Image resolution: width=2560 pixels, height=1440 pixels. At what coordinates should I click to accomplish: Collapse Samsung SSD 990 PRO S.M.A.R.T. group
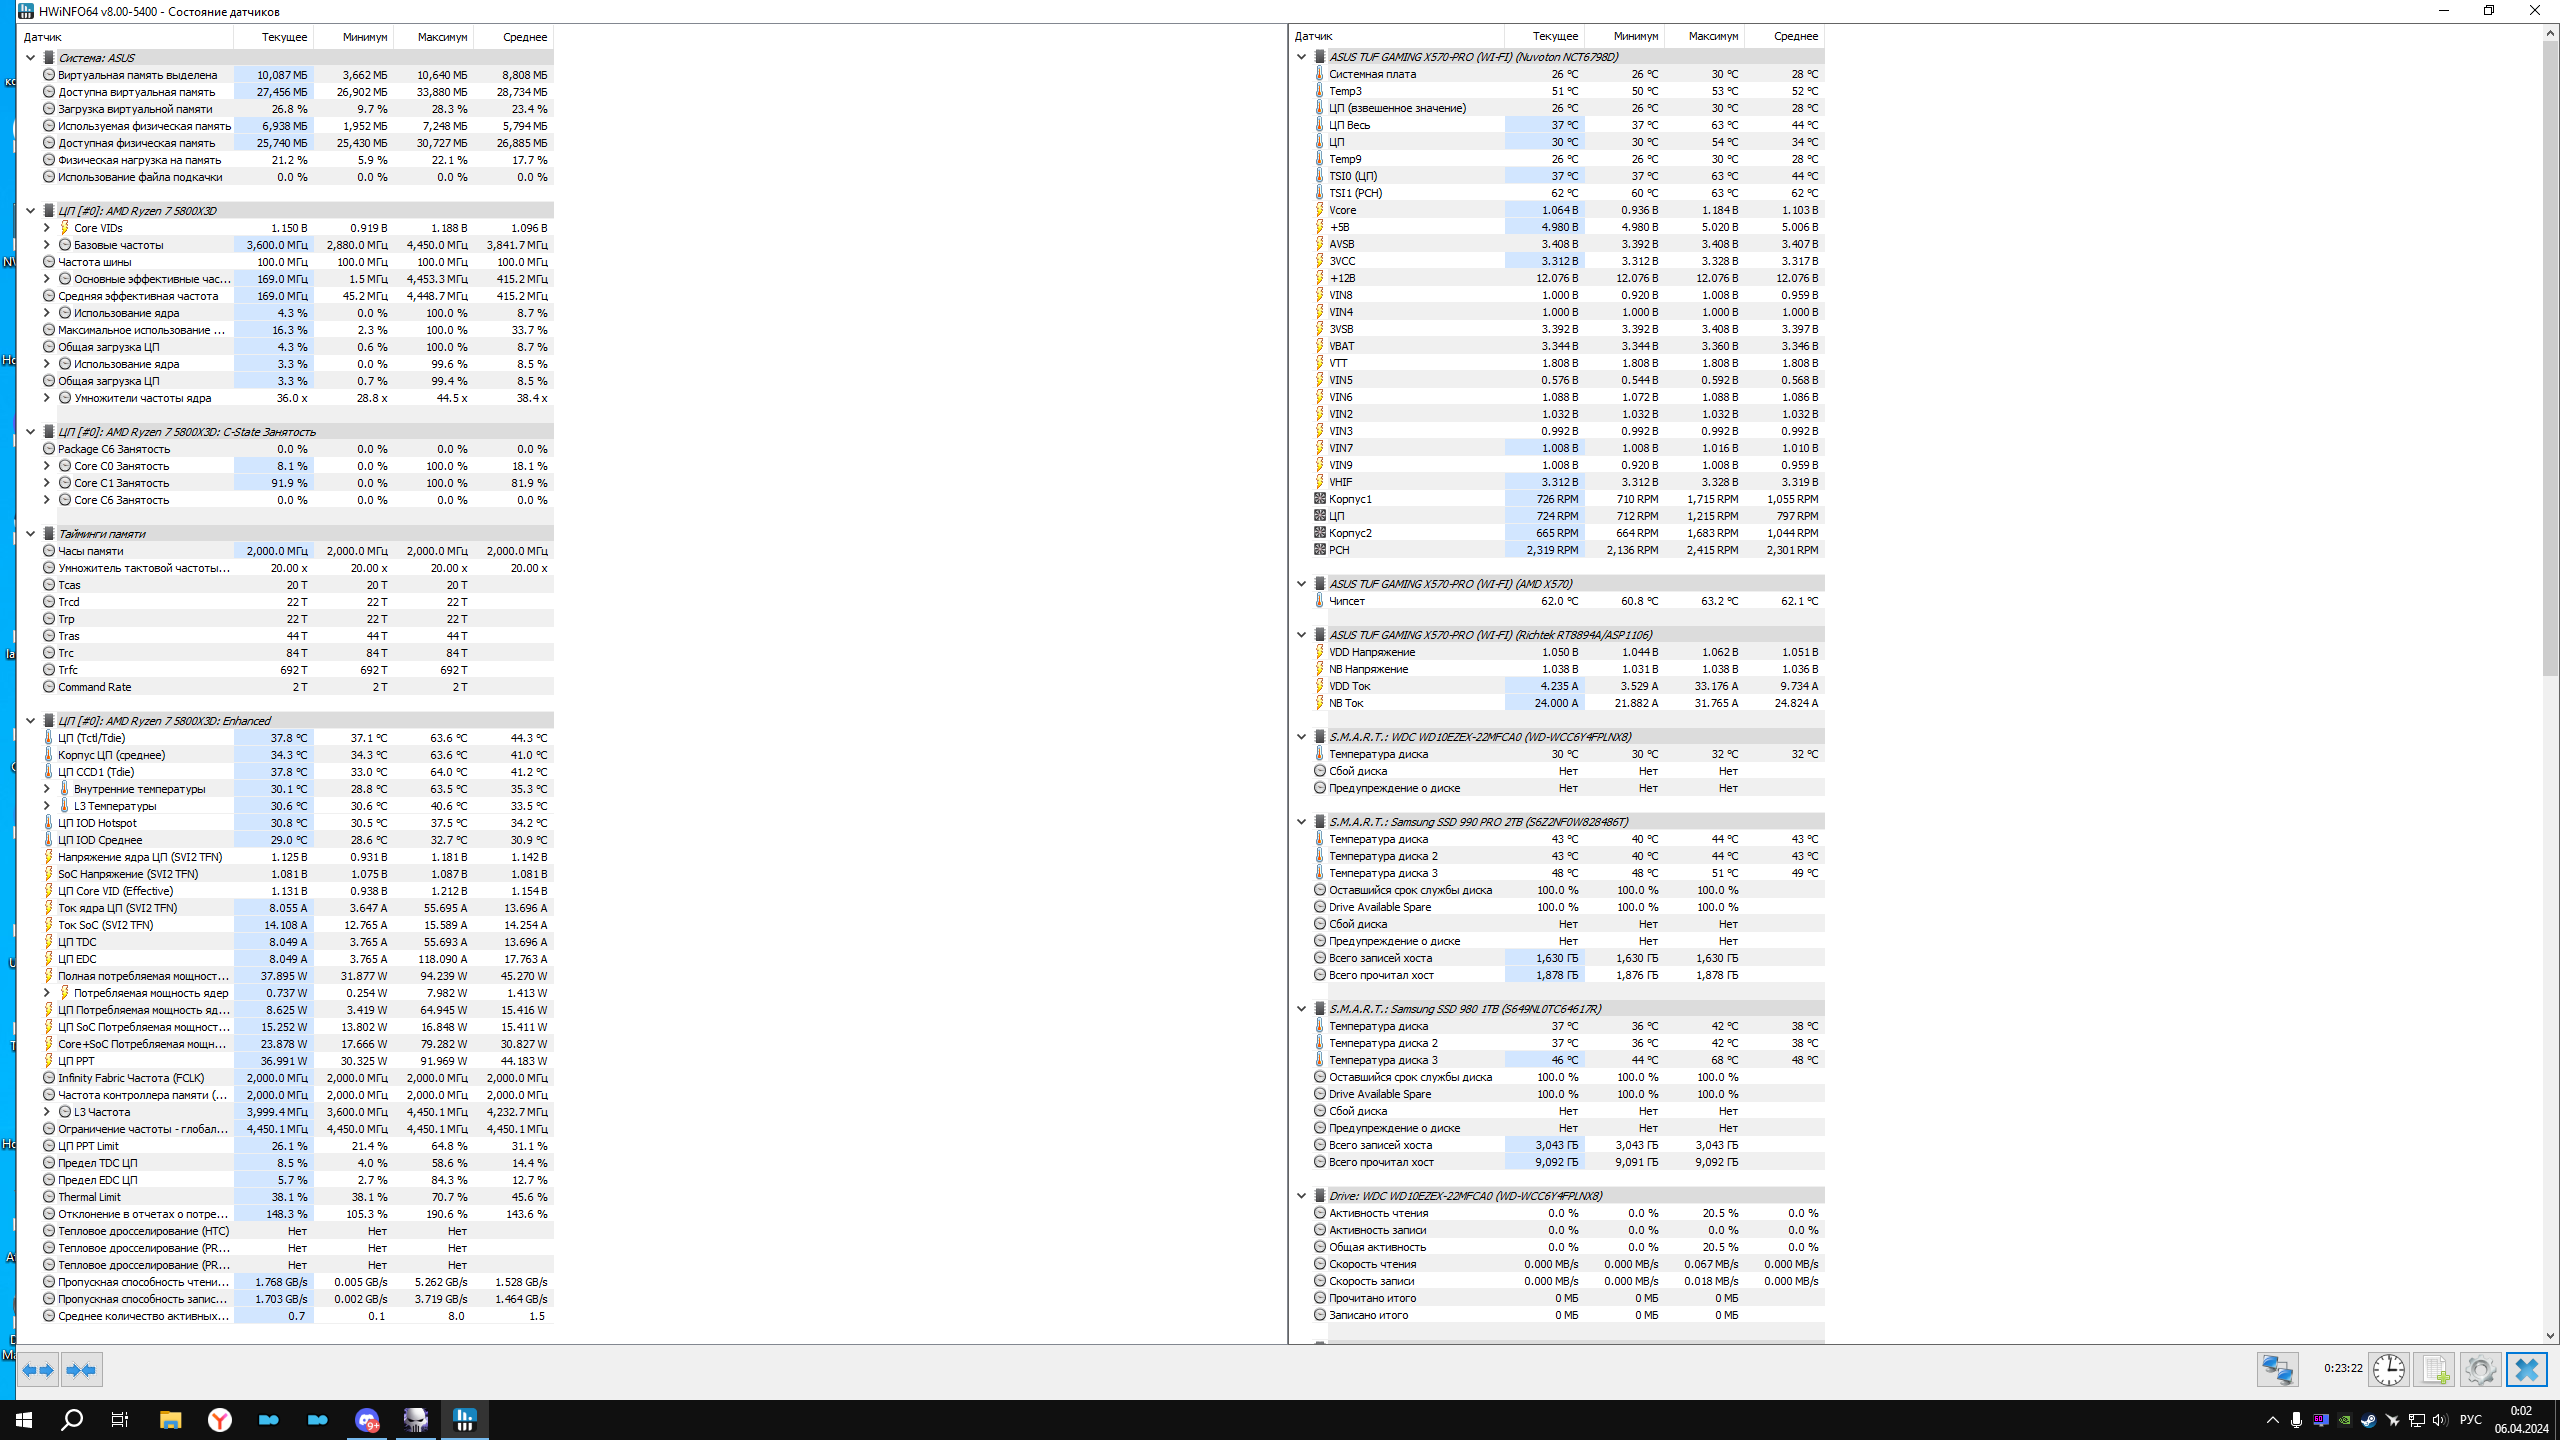coord(1301,822)
